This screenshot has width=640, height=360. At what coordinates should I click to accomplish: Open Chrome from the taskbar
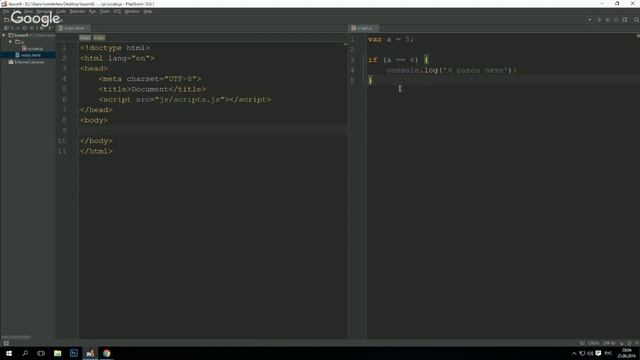click(107, 353)
